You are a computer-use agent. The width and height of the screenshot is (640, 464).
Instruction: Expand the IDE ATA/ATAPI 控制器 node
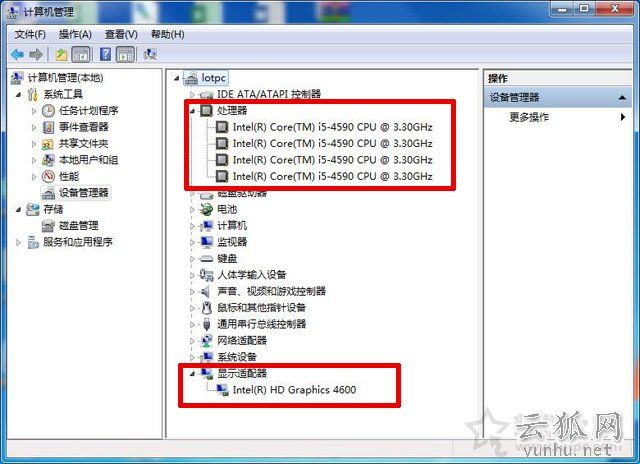point(192,95)
